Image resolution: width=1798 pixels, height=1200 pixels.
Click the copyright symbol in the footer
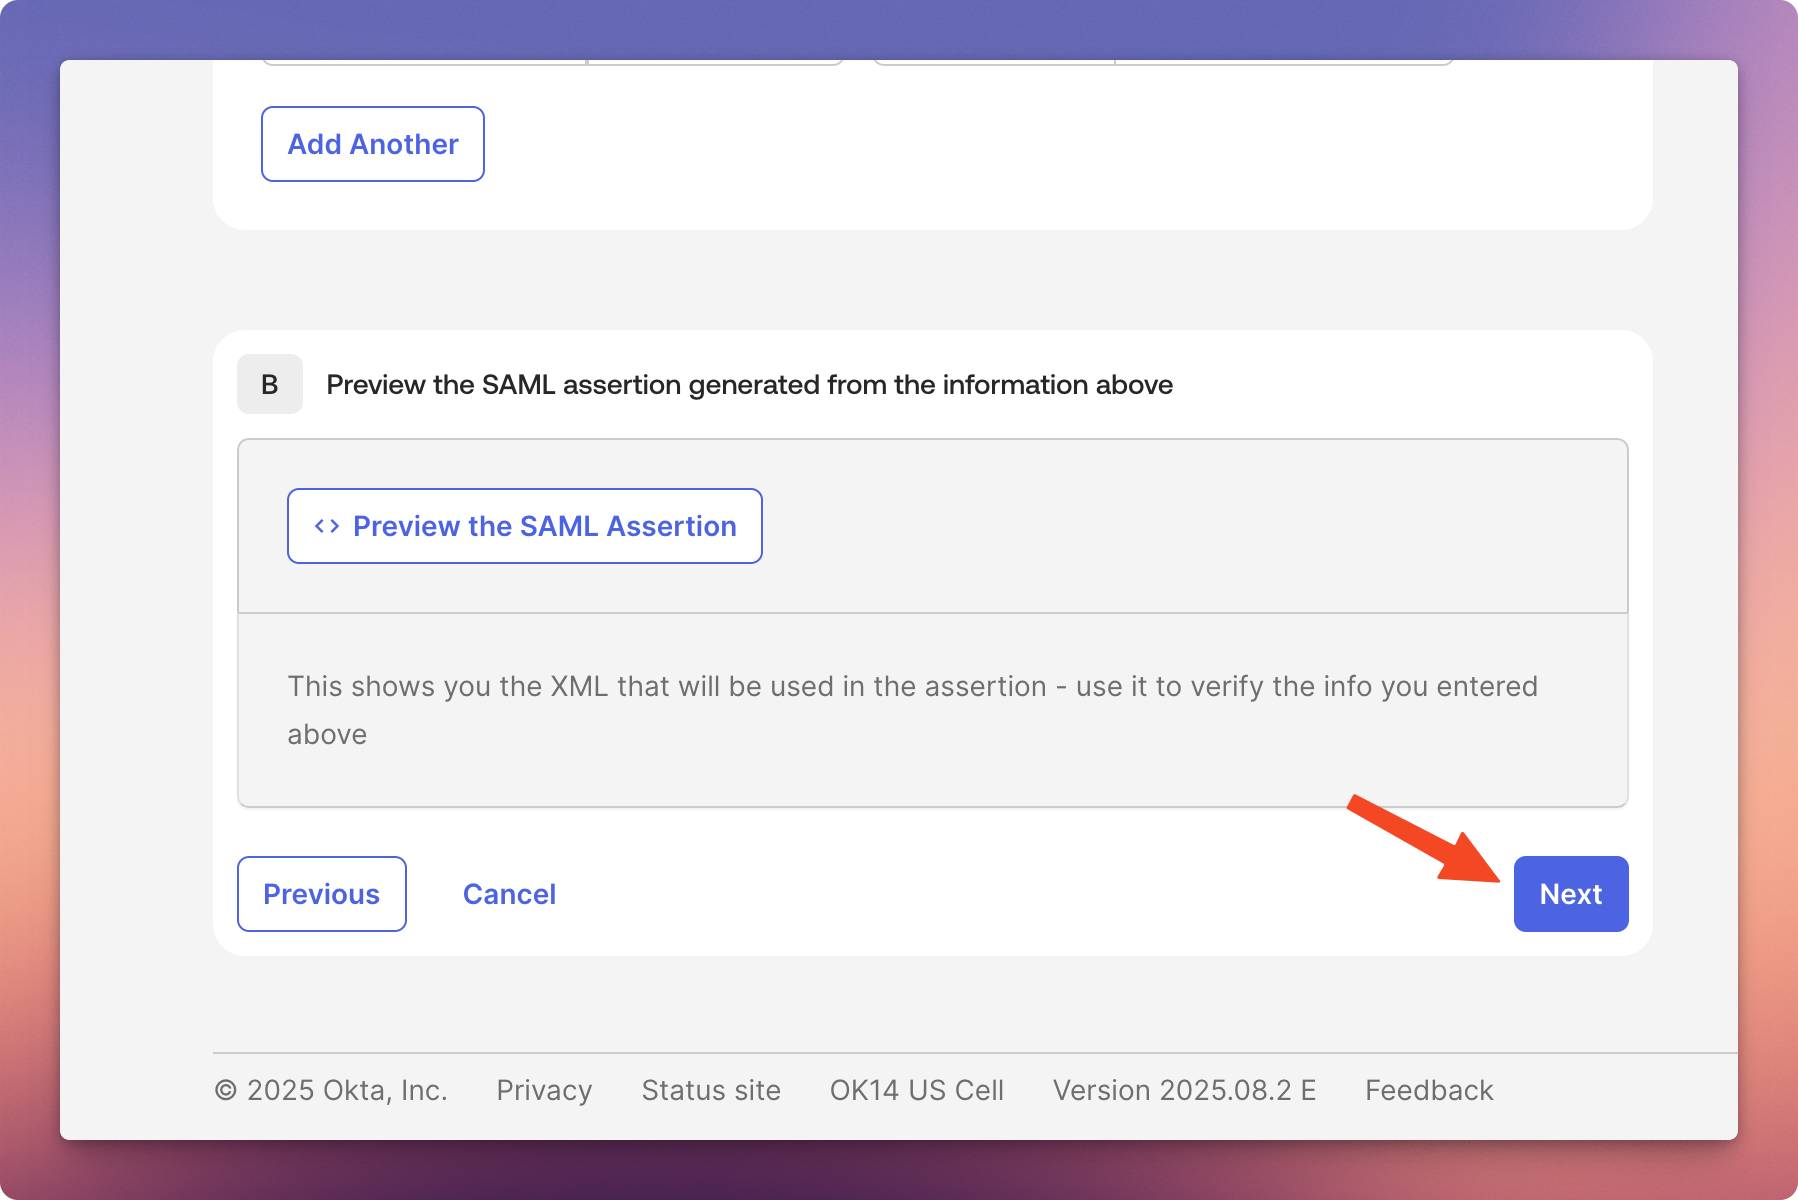(226, 1090)
